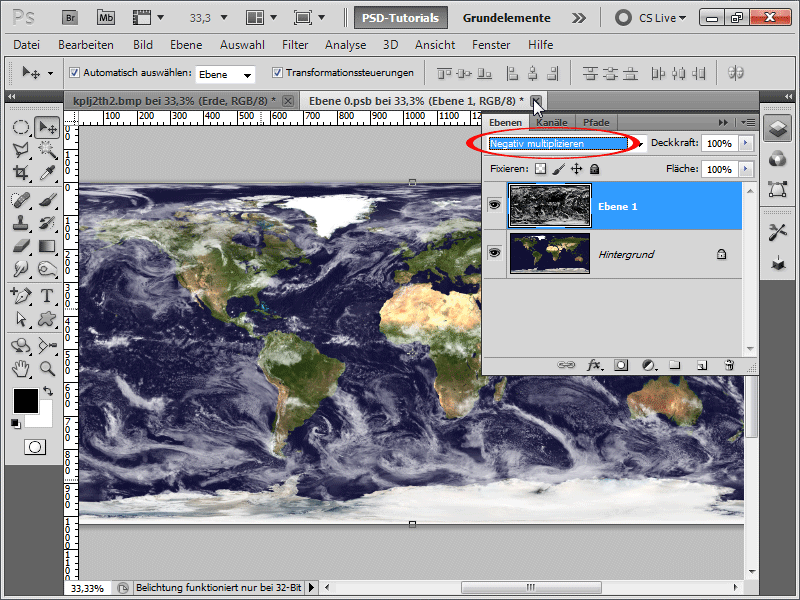Screen dimensions: 800x600
Task: Select the Magic Wand tool
Action: (x=47, y=149)
